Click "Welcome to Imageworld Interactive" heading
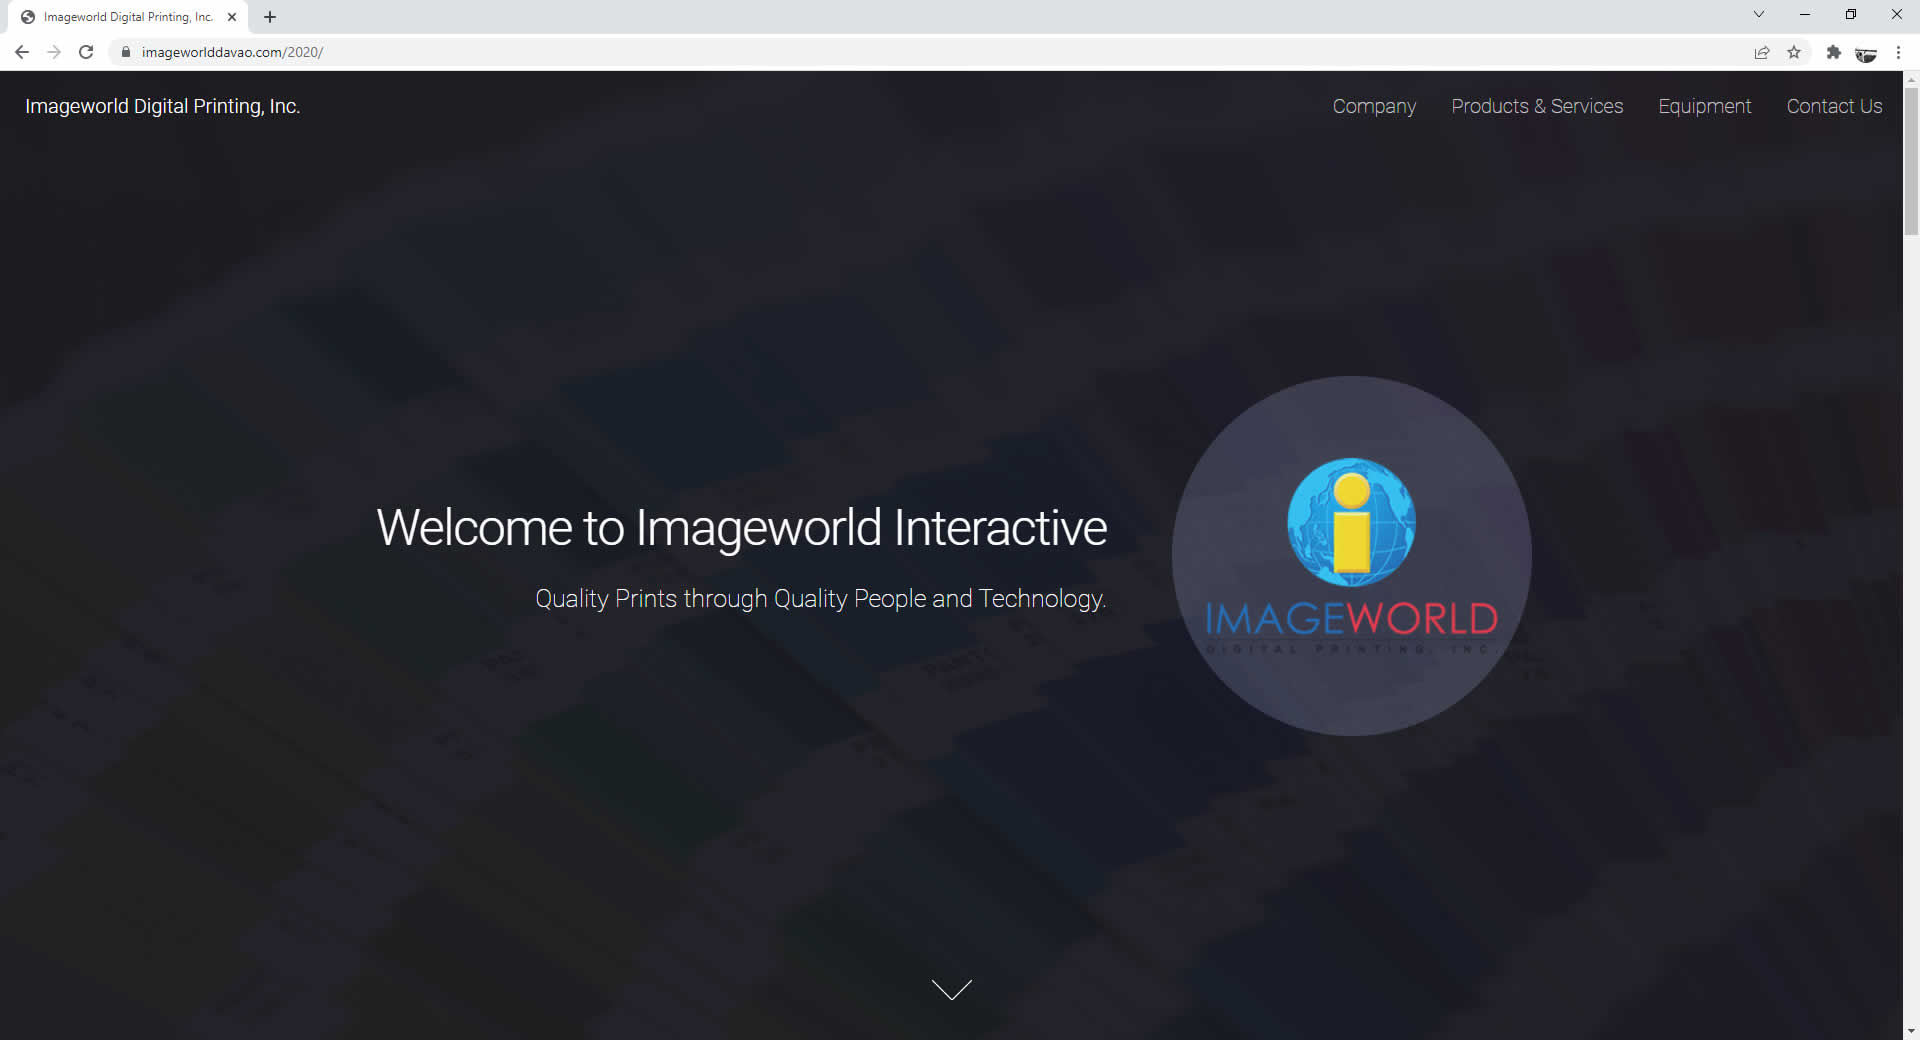This screenshot has height=1040, width=1920. [x=742, y=528]
